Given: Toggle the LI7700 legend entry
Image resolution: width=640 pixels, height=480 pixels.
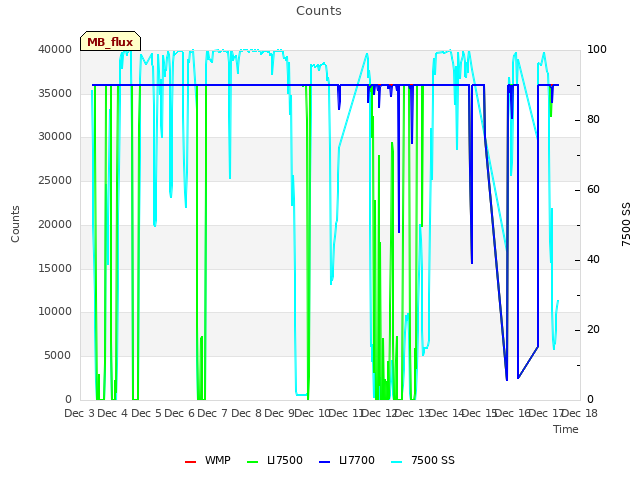Looking at the screenshot, I should coord(347,460).
